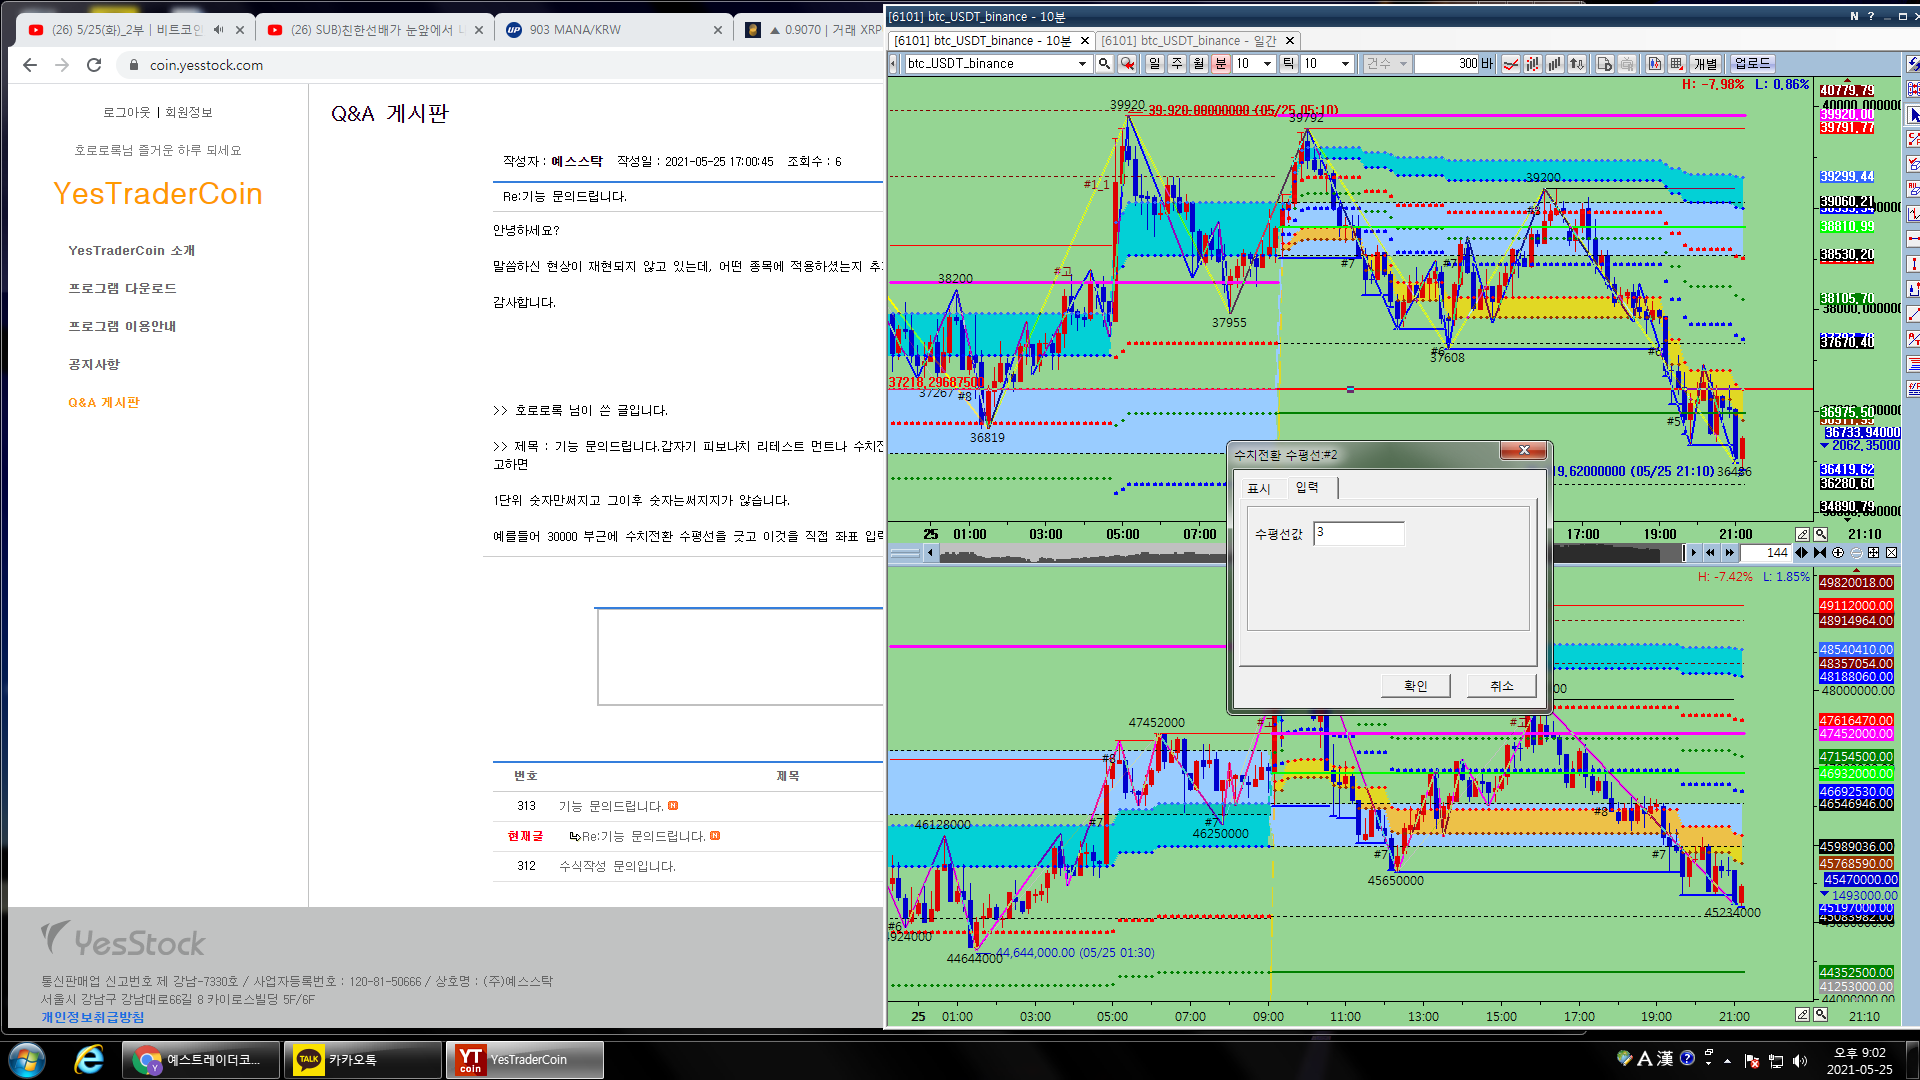Open the btc_USDT_binance symbol dropdown
1920x1080 pixels.
(x=1082, y=64)
